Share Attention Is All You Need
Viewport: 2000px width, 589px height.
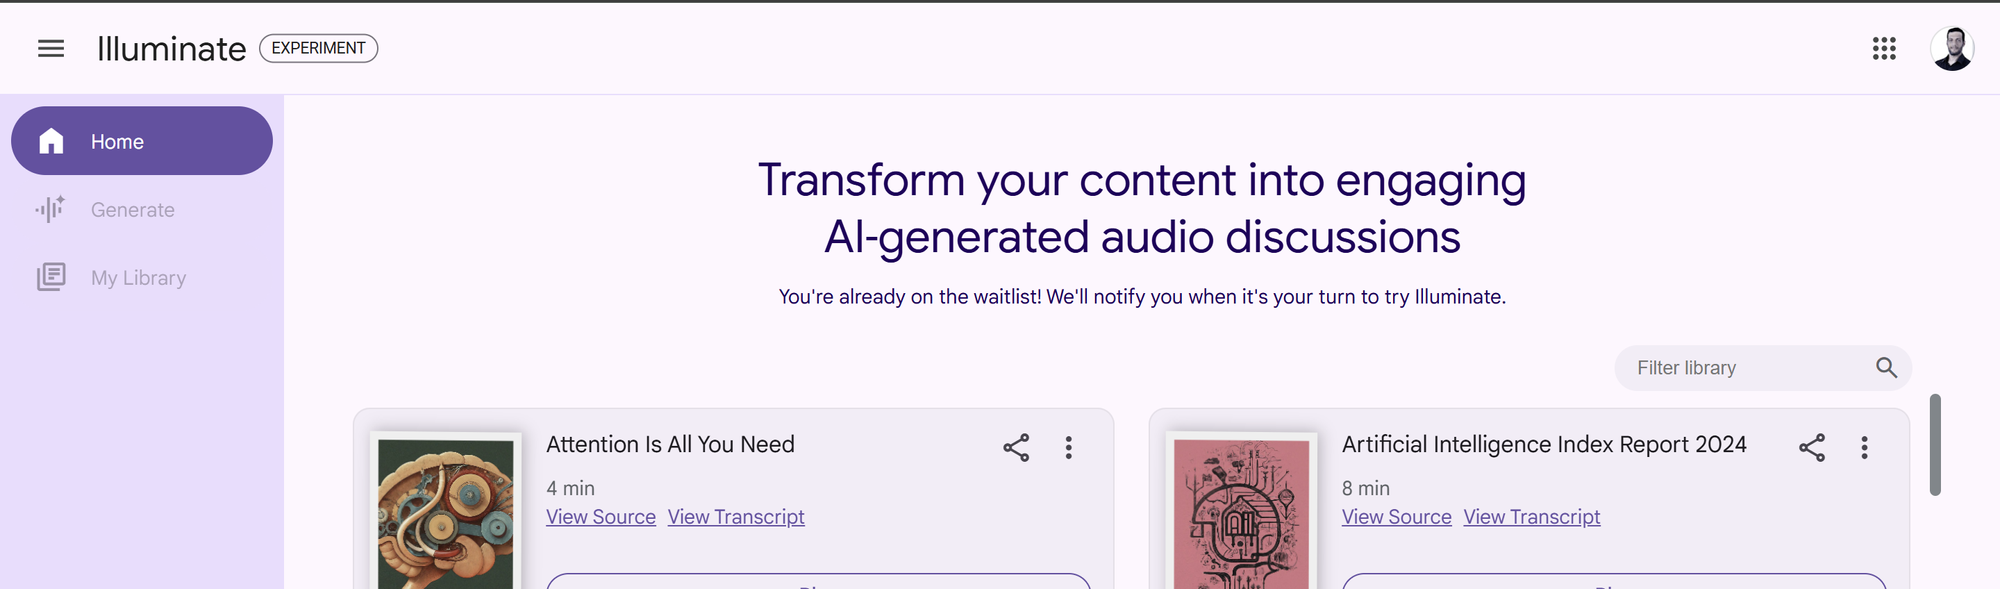tap(1016, 447)
